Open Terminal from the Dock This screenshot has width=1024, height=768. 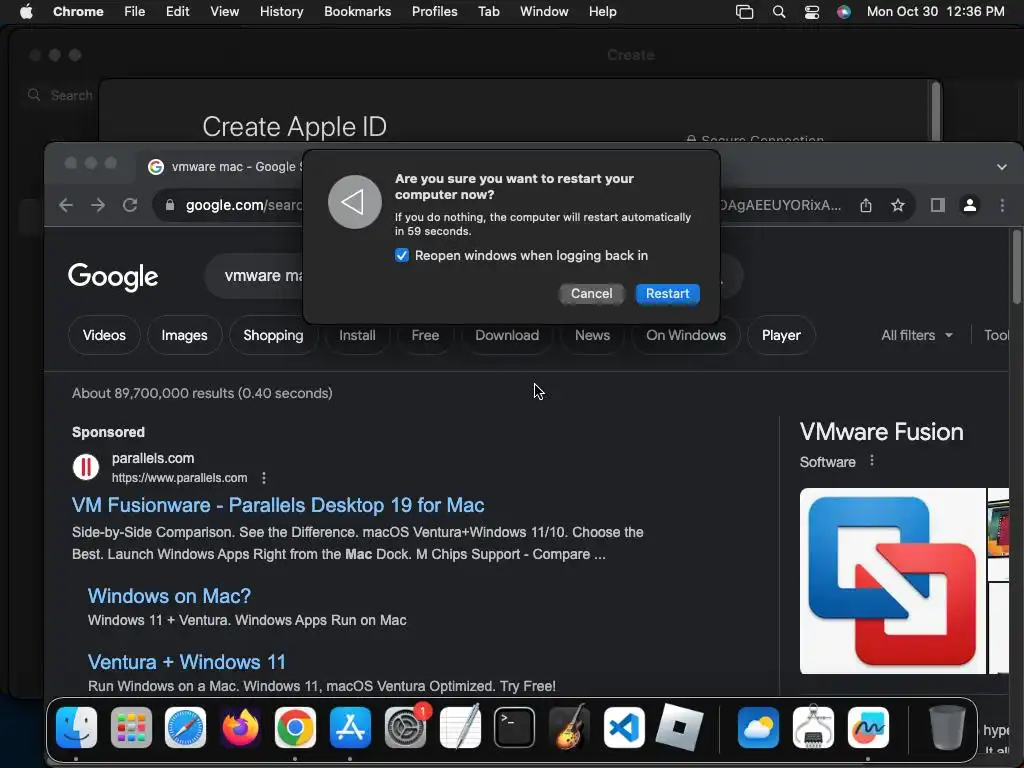click(x=515, y=727)
